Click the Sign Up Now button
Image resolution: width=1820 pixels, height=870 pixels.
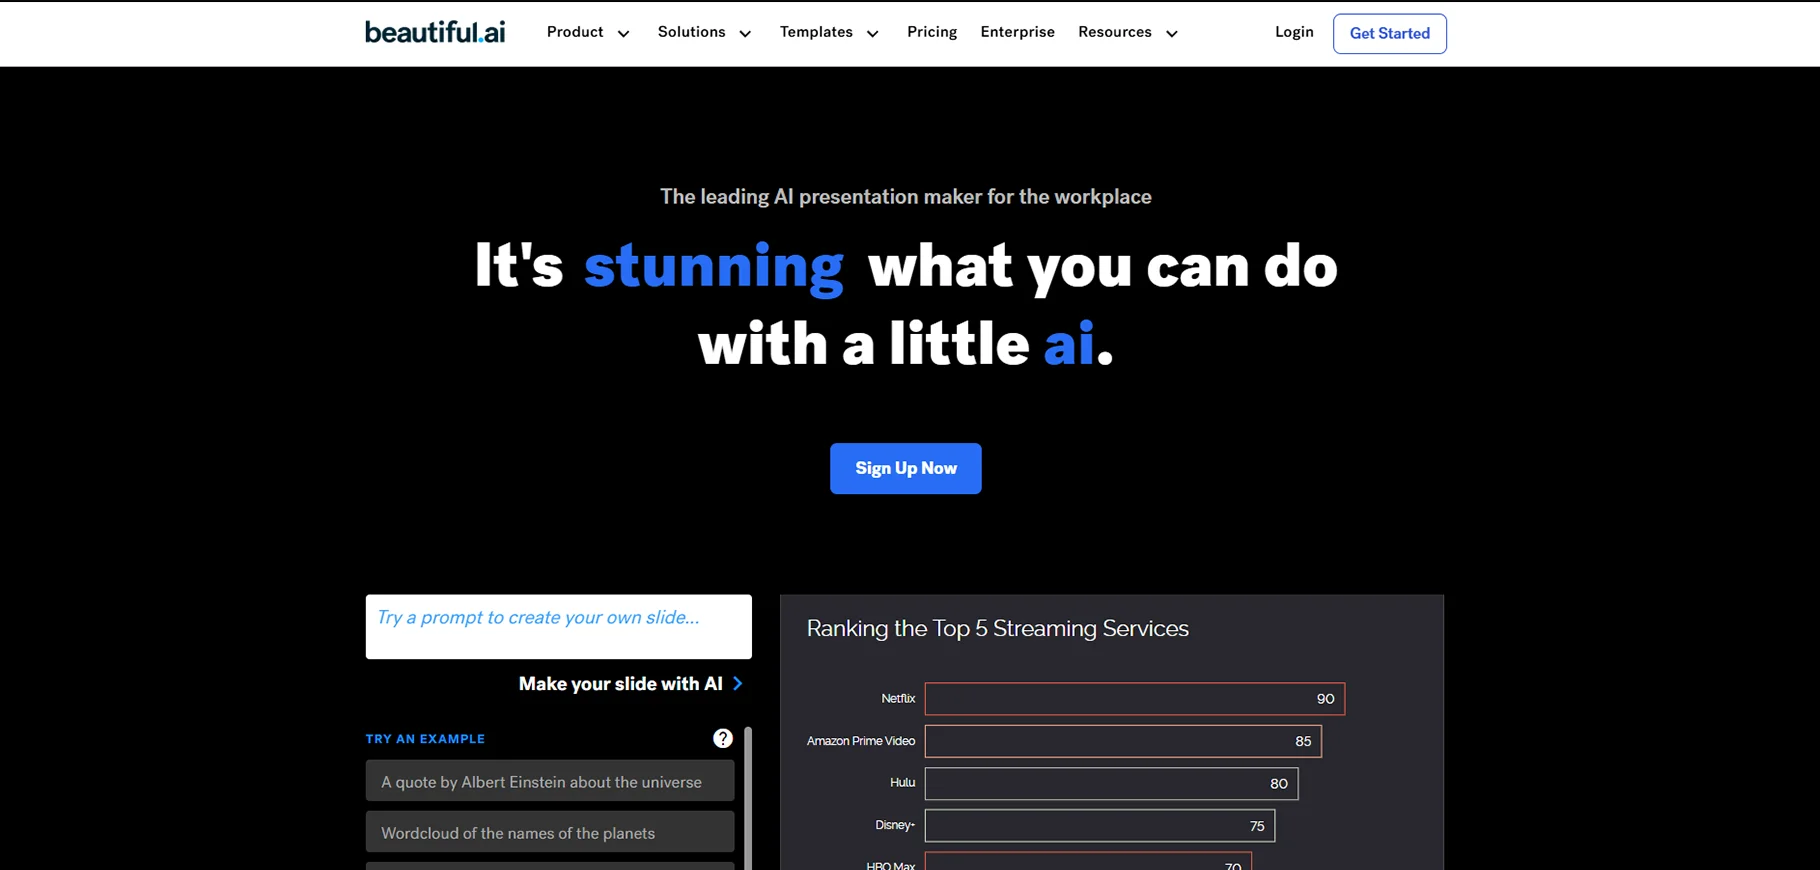click(x=906, y=468)
